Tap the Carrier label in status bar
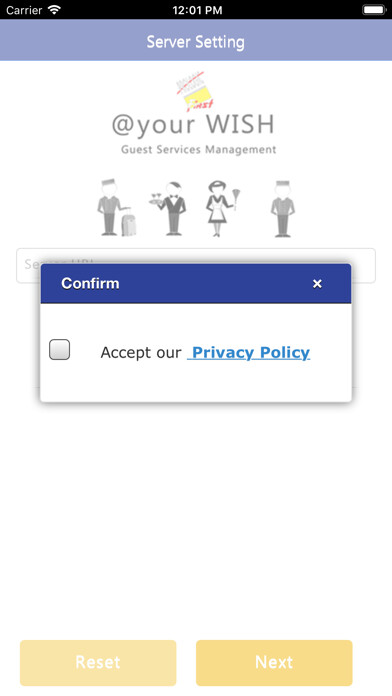 pyautogui.click(x=24, y=10)
